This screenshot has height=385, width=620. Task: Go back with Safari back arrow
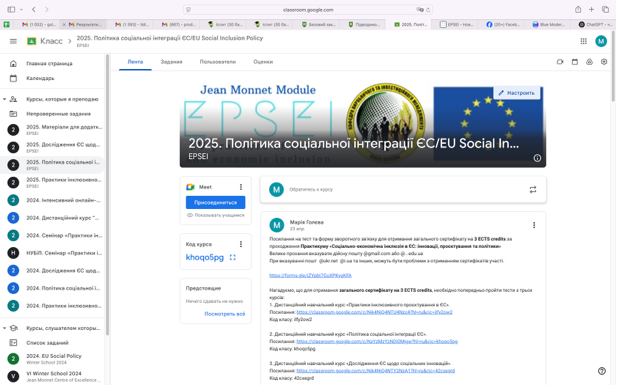pos(34,9)
